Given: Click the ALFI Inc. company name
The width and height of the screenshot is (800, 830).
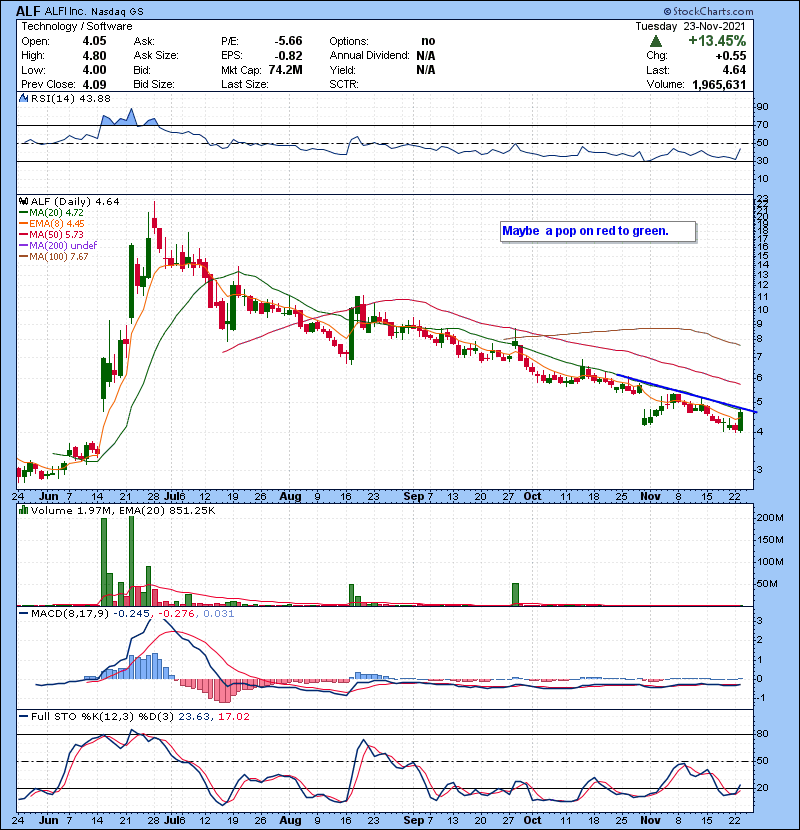Looking at the screenshot, I should coord(66,12).
